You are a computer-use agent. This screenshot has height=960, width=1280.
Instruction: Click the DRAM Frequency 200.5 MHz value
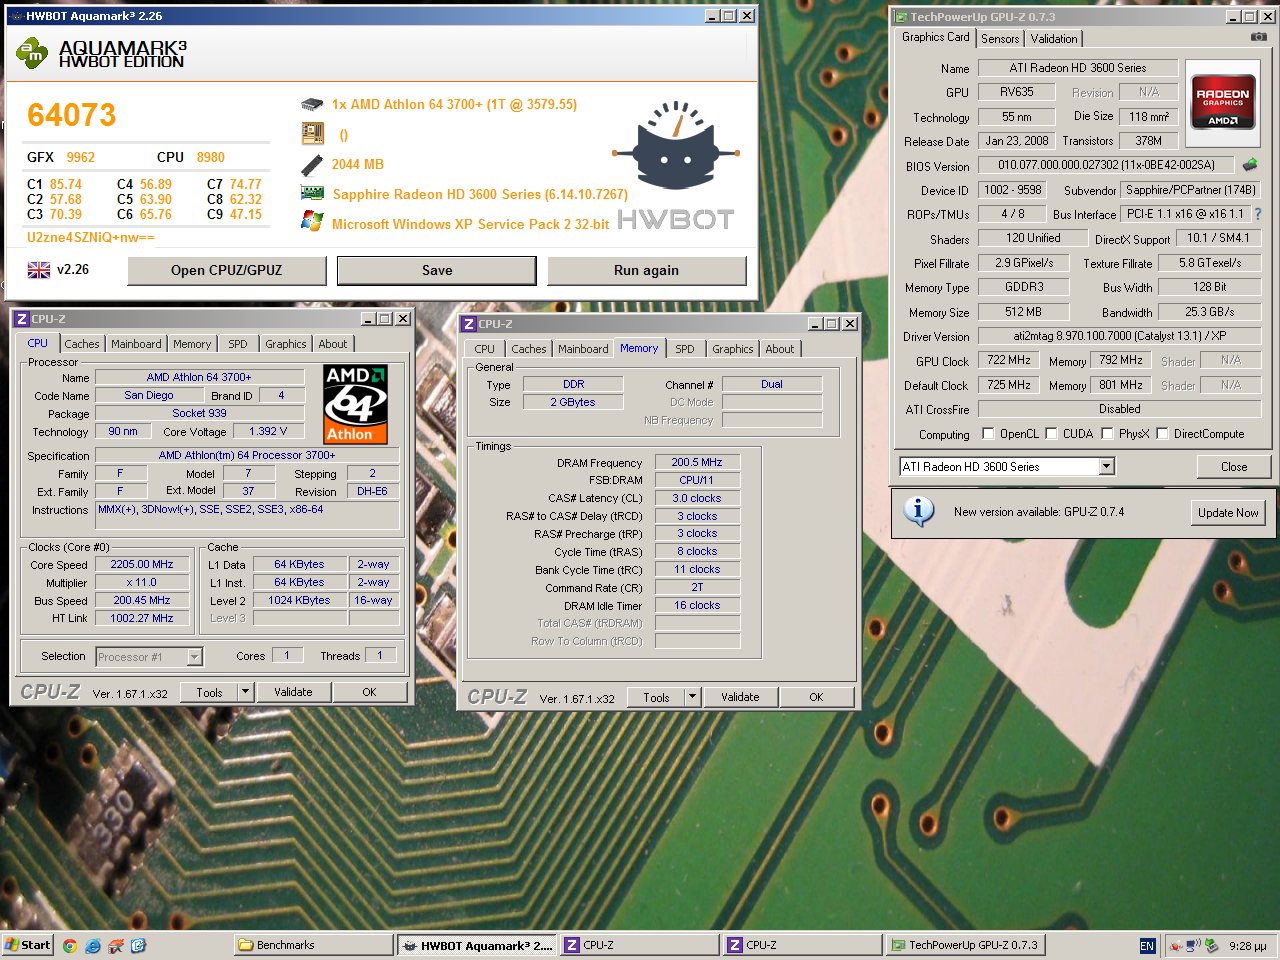[697, 462]
